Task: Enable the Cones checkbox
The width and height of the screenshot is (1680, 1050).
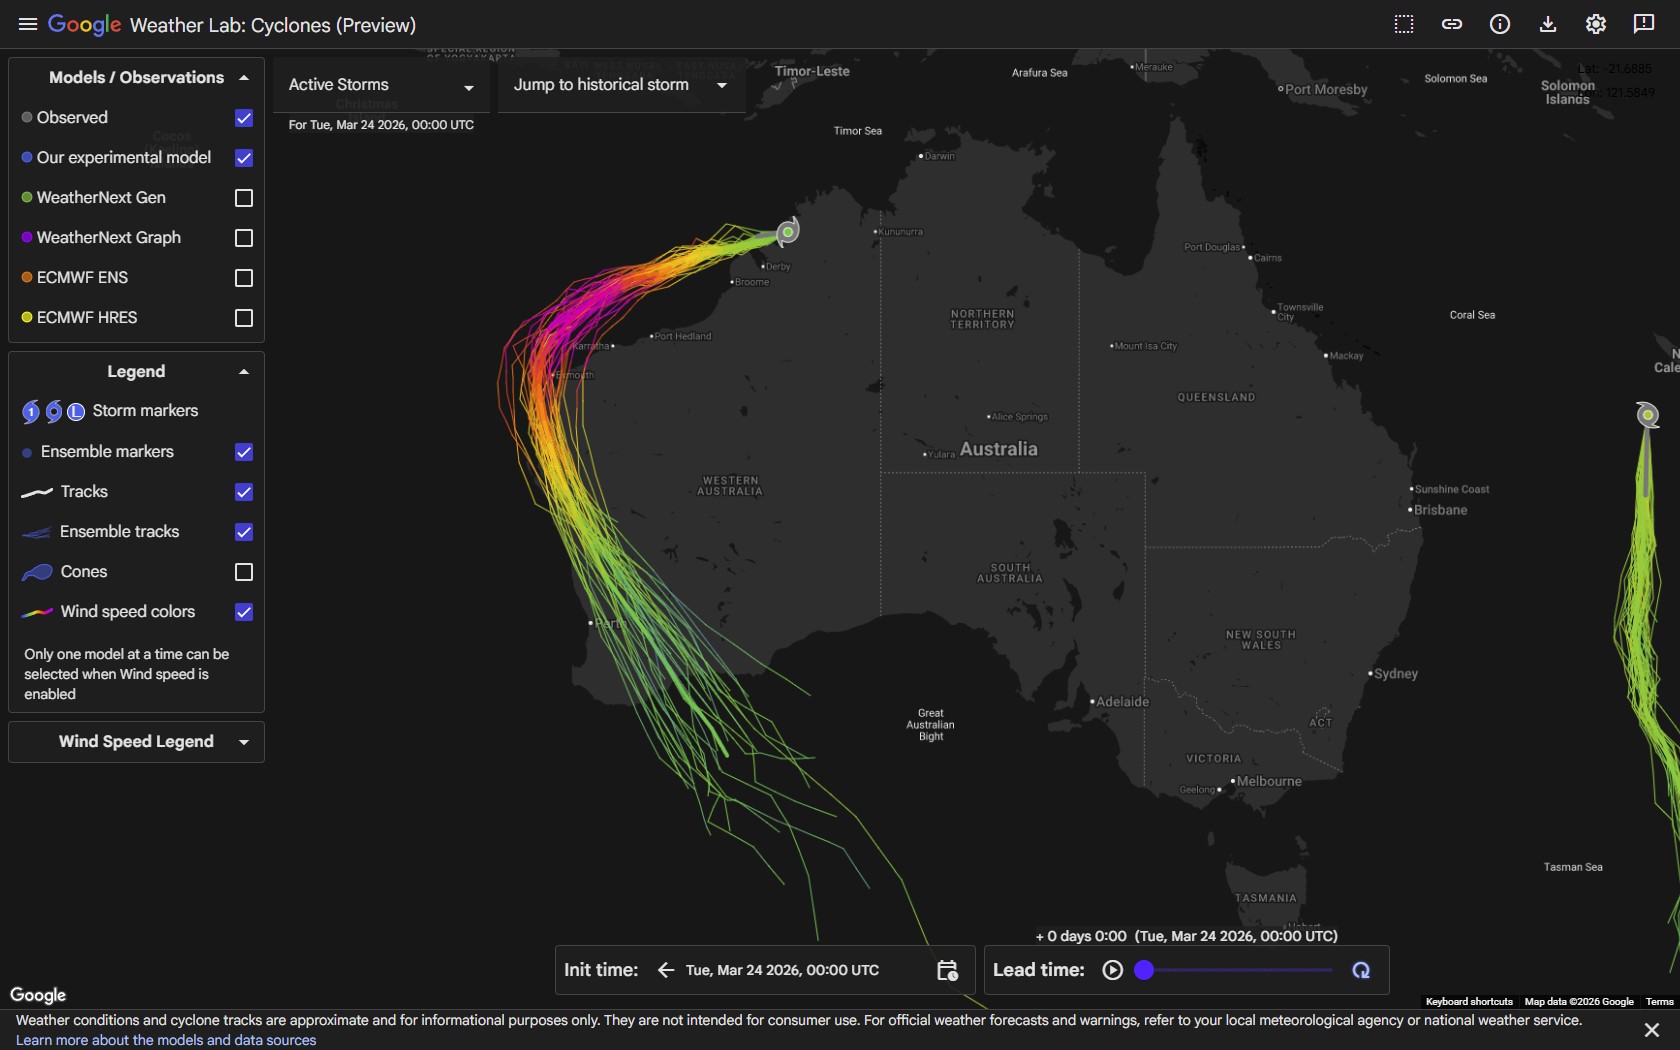Action: (244, 572)
